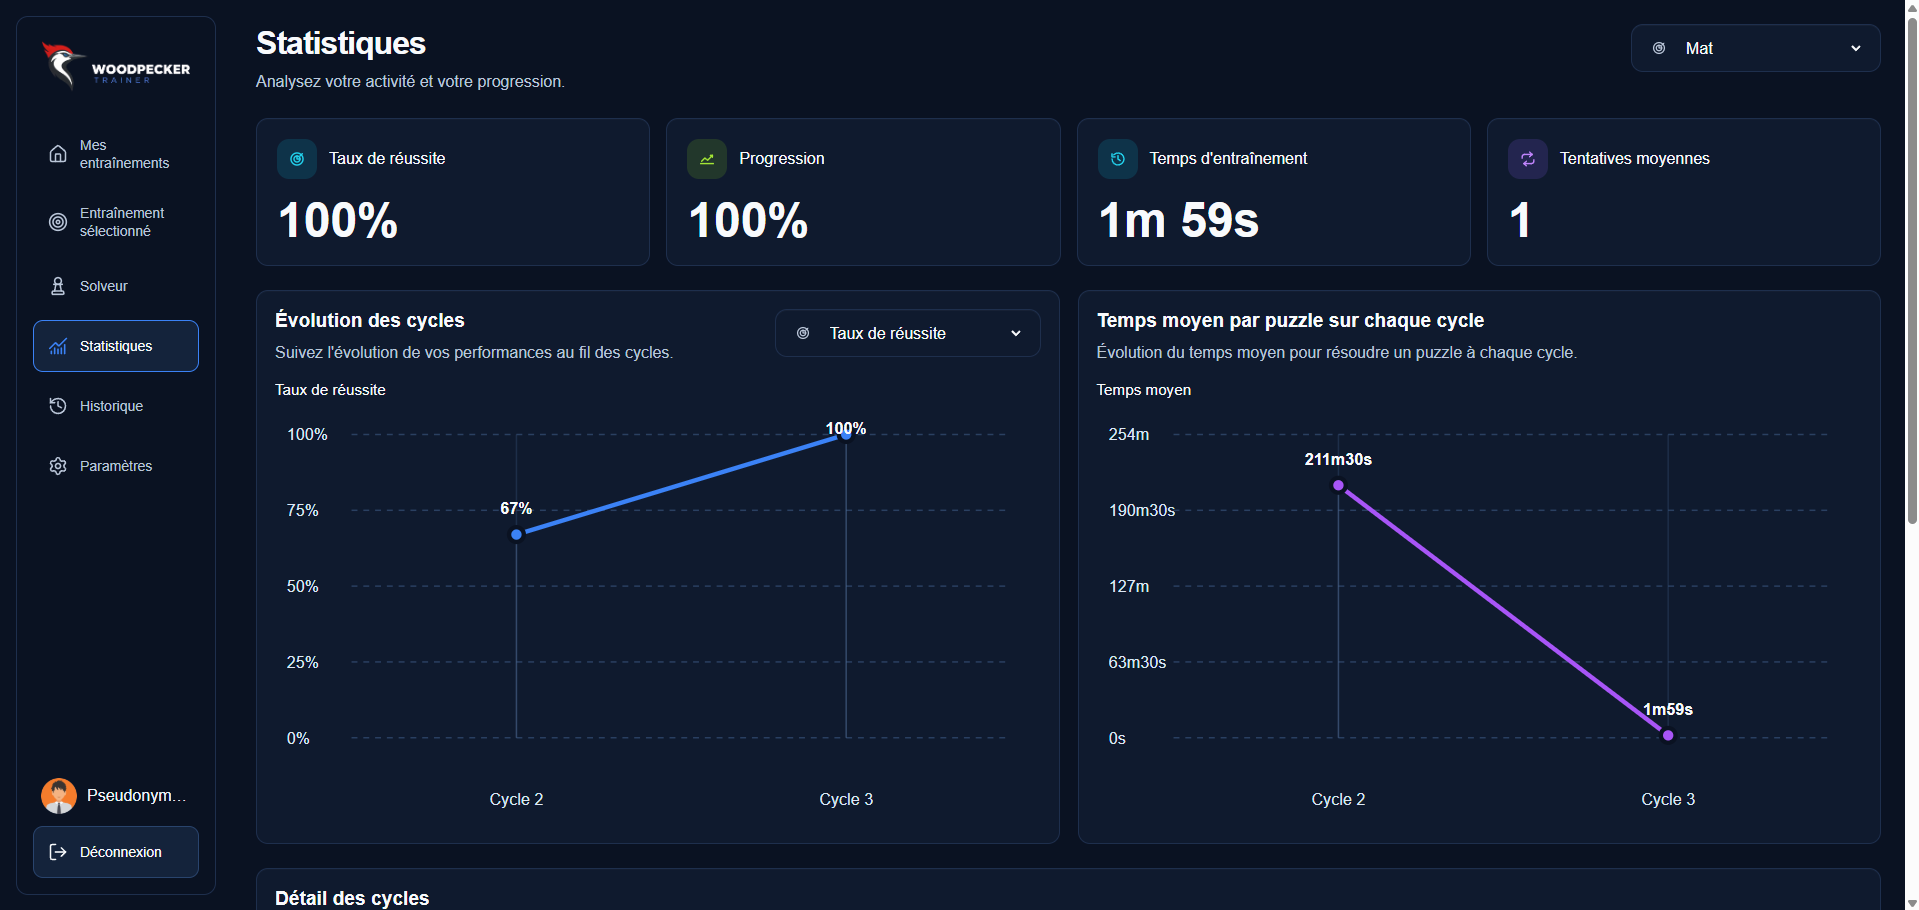This screenshot has width=1919, height=910.
Task: Click the Tentatives moyennes value '1'
Action: 1520,220
